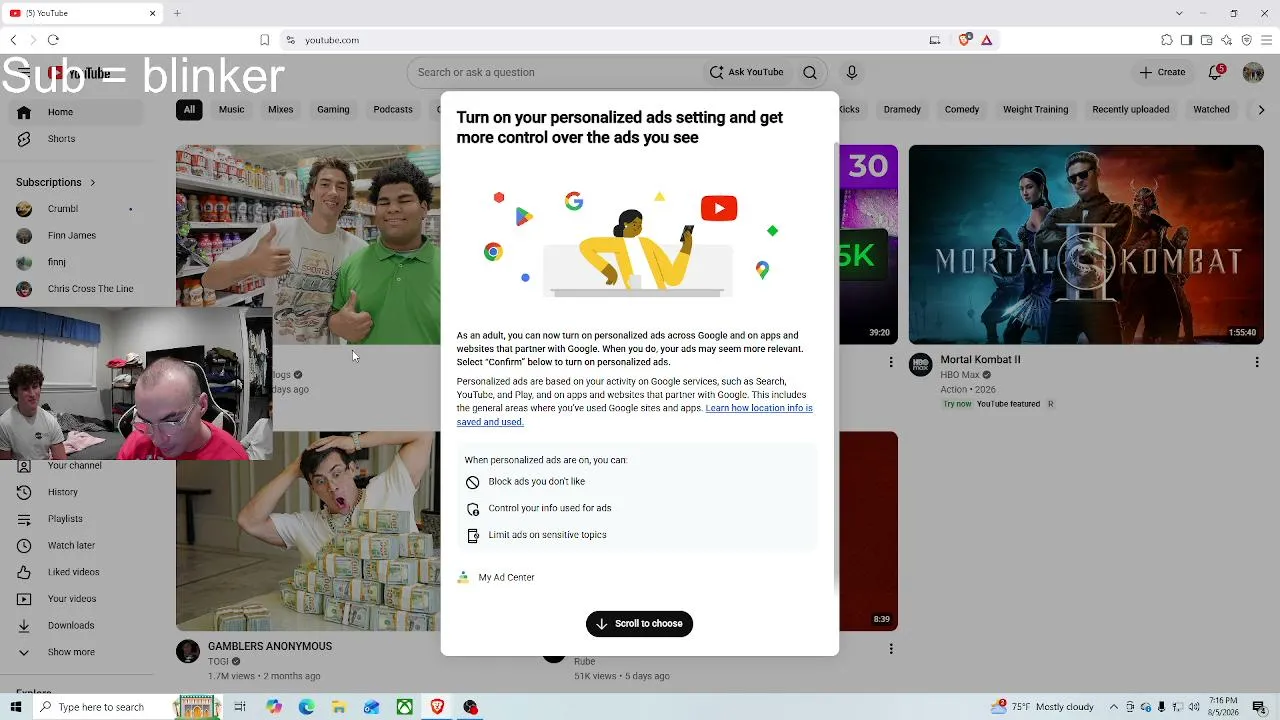Show more category chips with right arrow
The width and height of the screenshot is (1280, 720).
[1261, 110]
